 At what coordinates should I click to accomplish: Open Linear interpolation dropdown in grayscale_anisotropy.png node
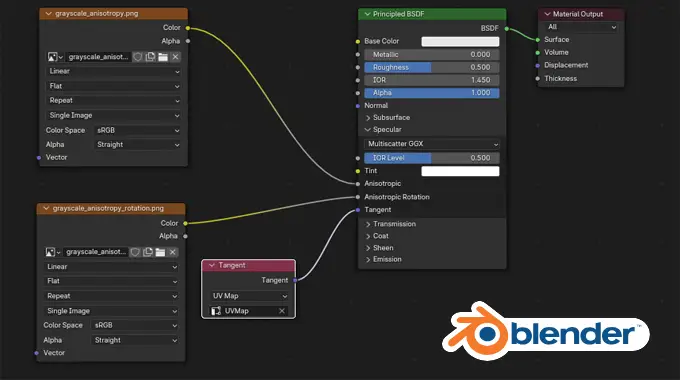coord(114,71)
